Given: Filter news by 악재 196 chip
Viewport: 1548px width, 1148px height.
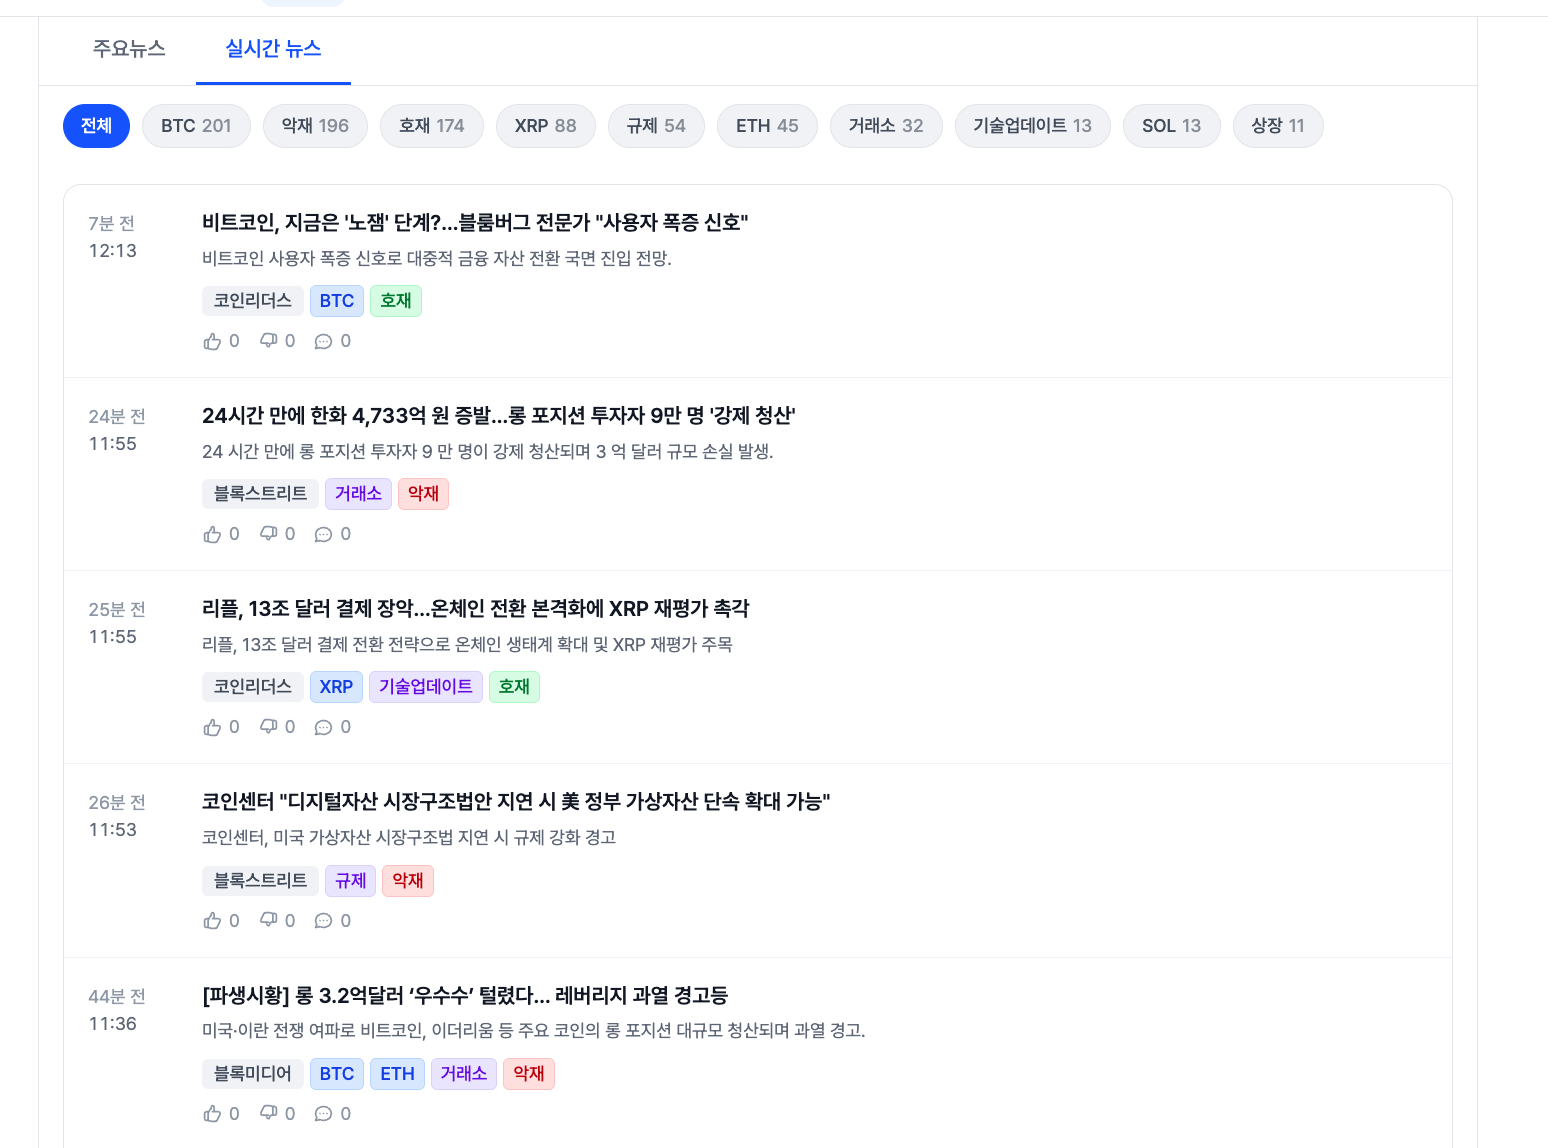Looking at the screenshot, I should pyautogui.click(x=315, y=126).
